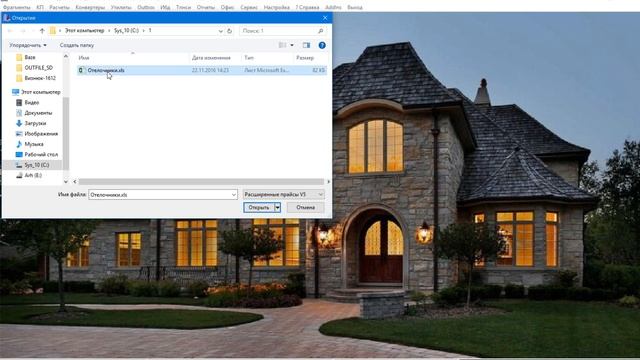Image resolution: width=640 pixels, height=360 pixels.
Task: Open the Отчеты menu
Action: (205, 7)
